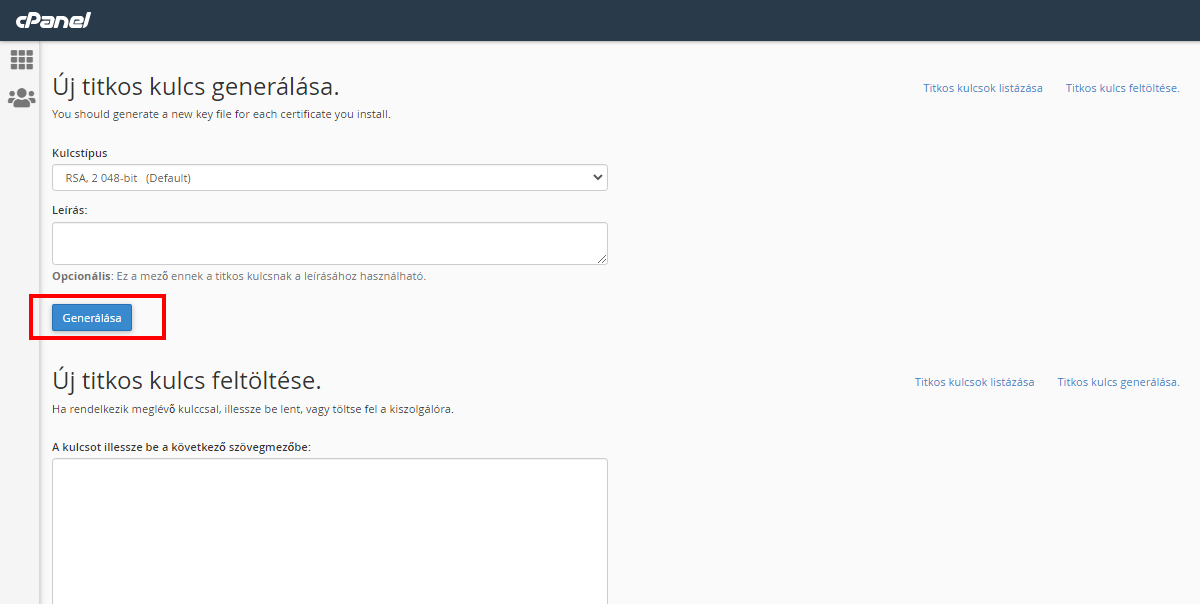The width and height of the screenshot is (1200, 604).
Task: Click the lower Titkos kulcsok listázása link
Action: pyautogui.click(x=974, y=382)
